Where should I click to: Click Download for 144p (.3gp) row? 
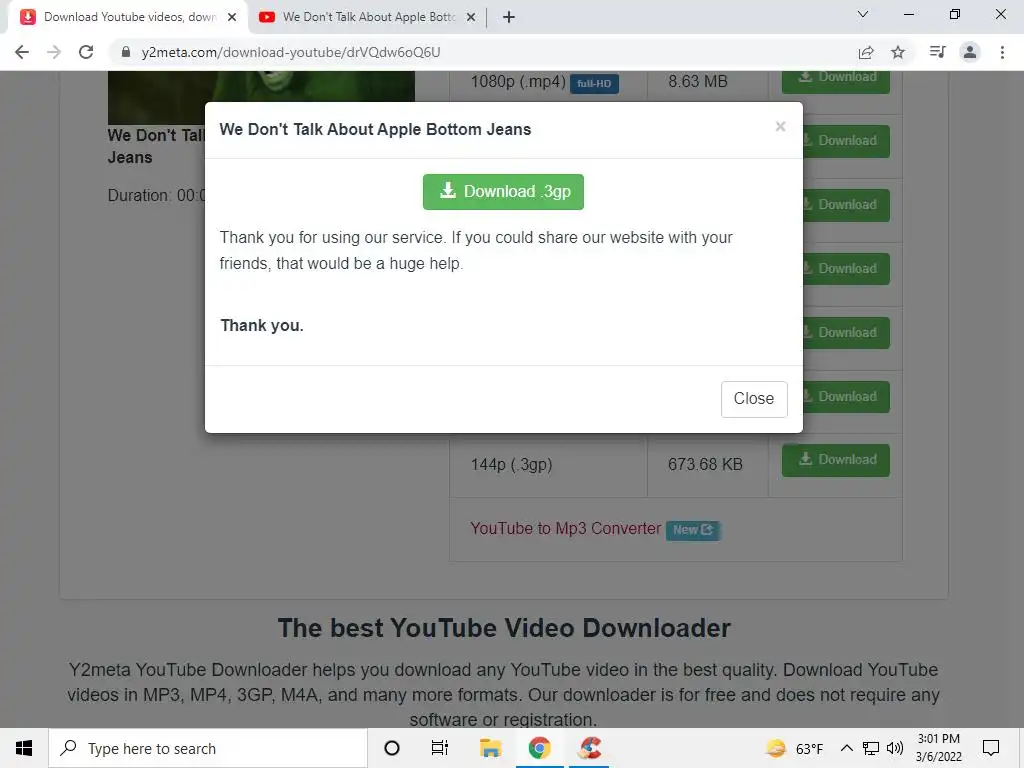tap(835, 460)
